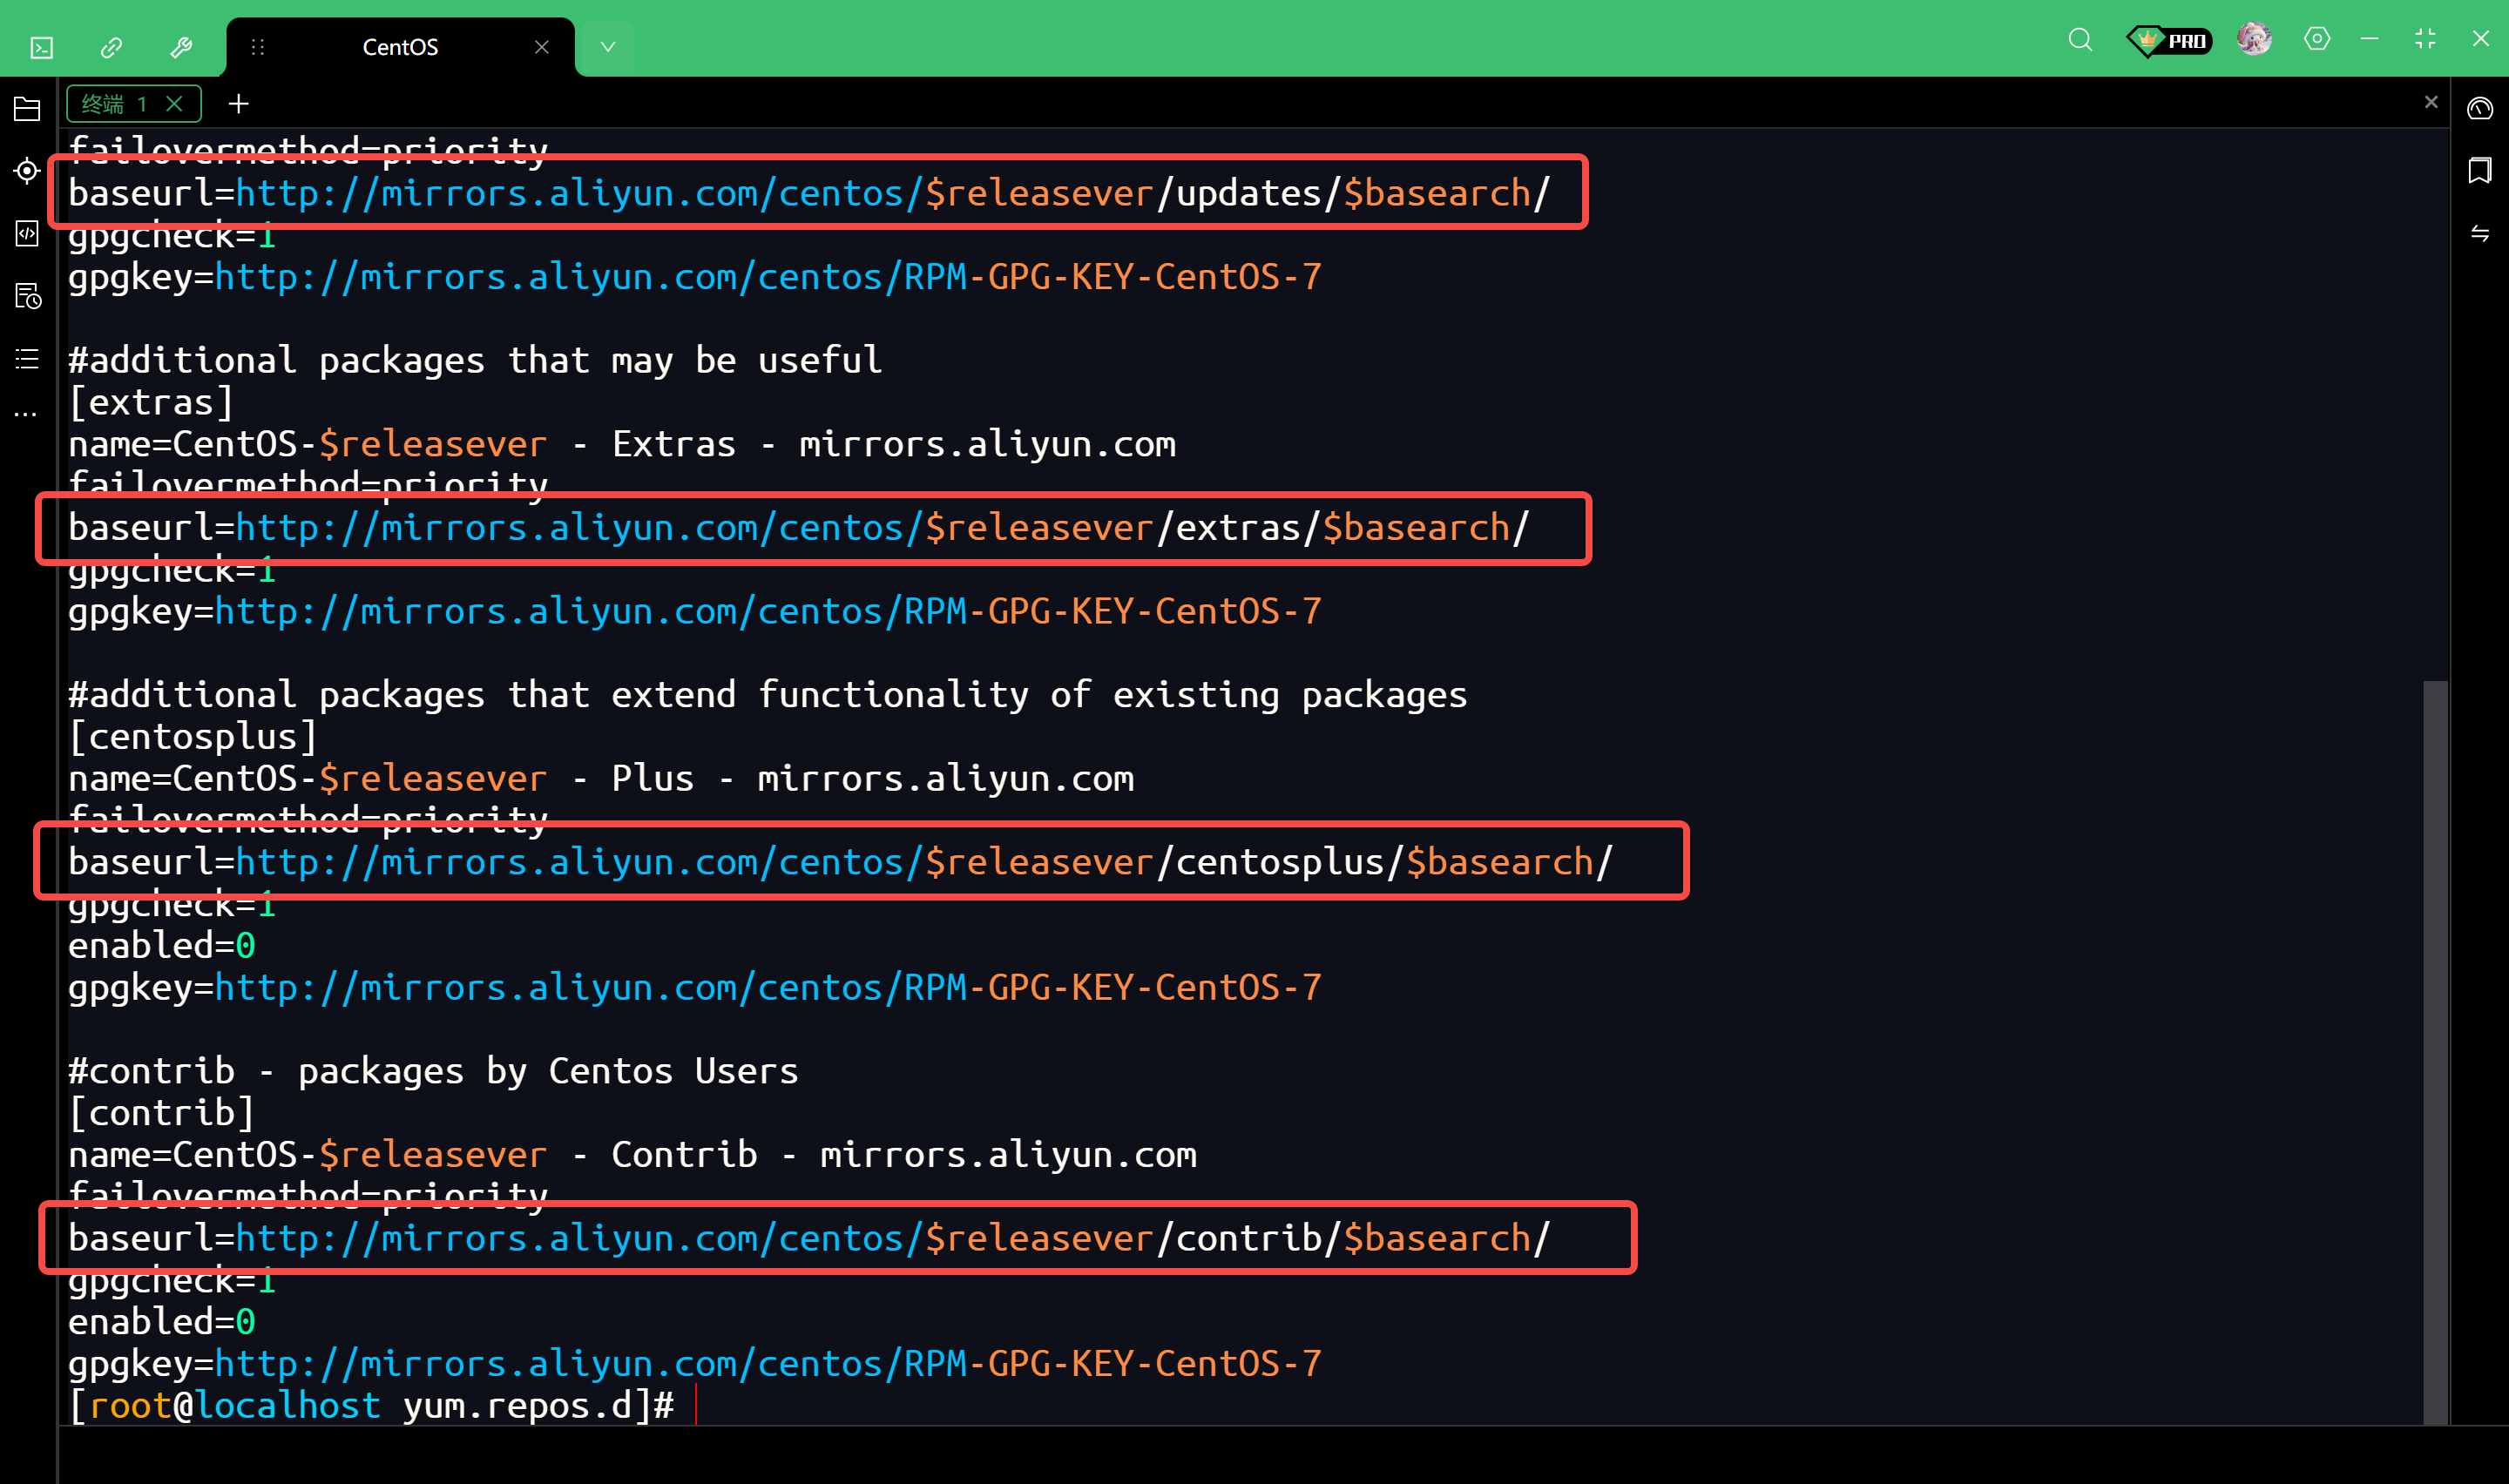
Task: Open the bookmarks icon on right sidebar
Action: click(2479, 171)
